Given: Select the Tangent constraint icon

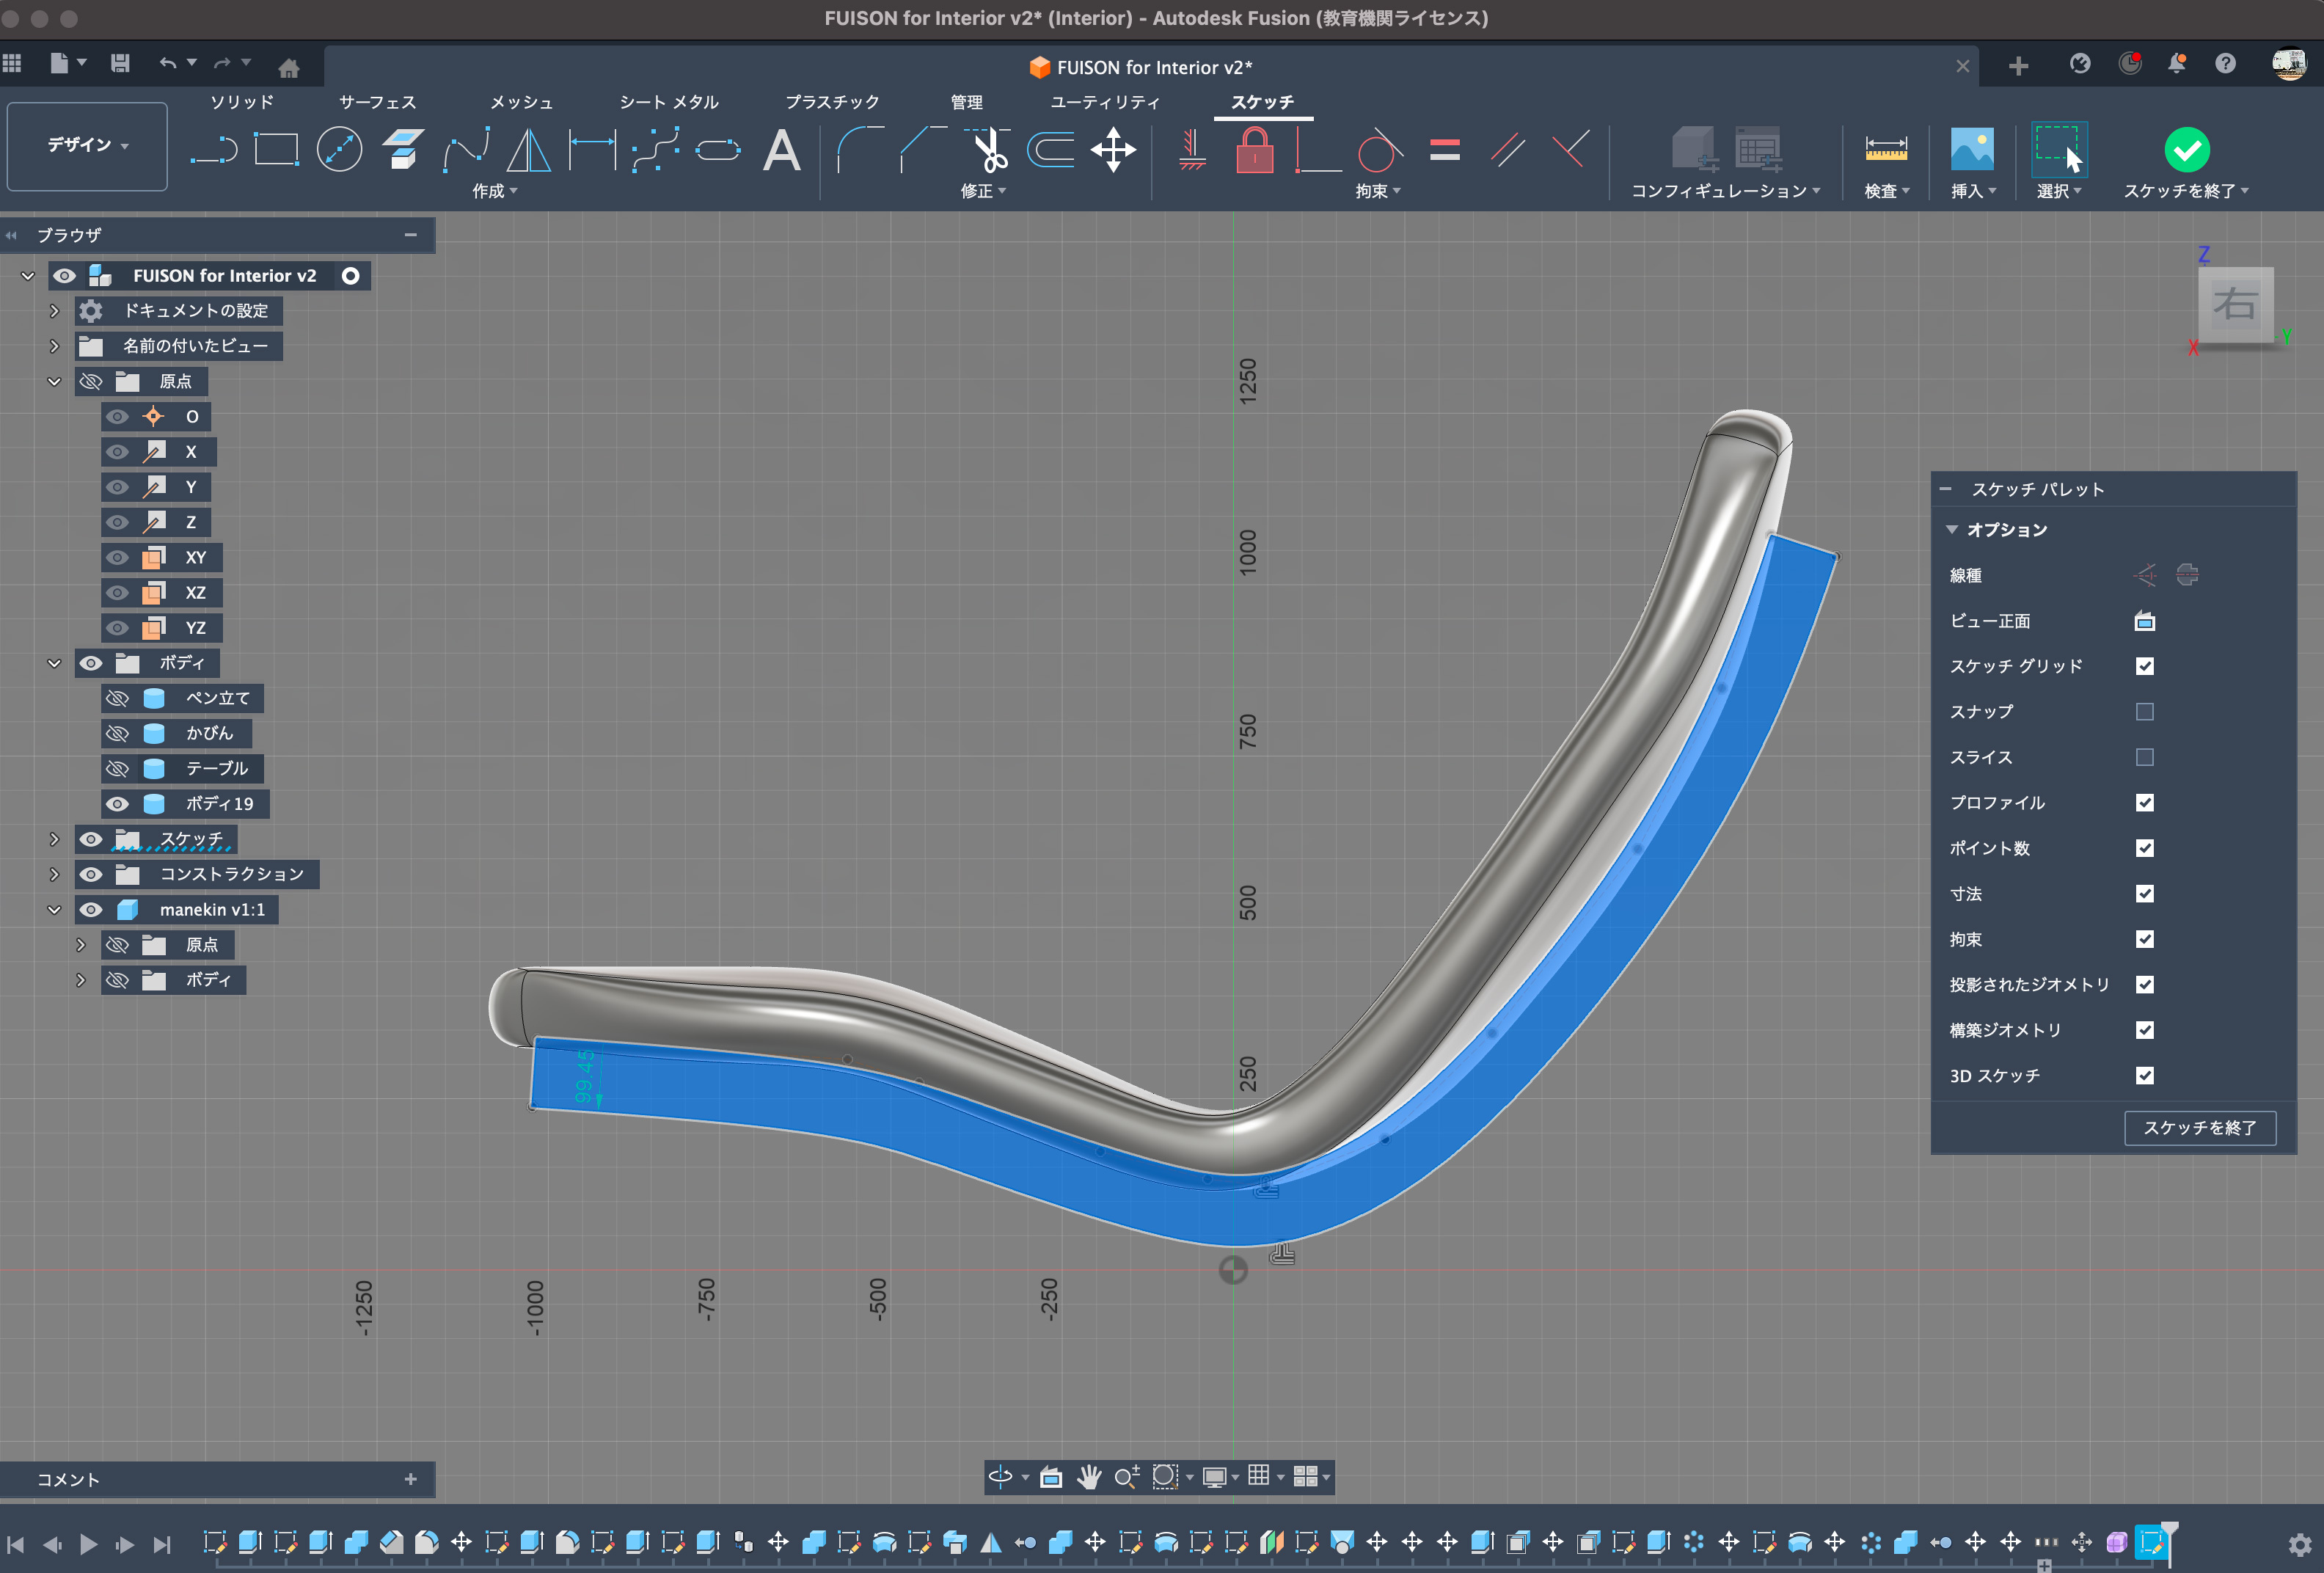Looking at the screenshot, I should [1379, 150].
